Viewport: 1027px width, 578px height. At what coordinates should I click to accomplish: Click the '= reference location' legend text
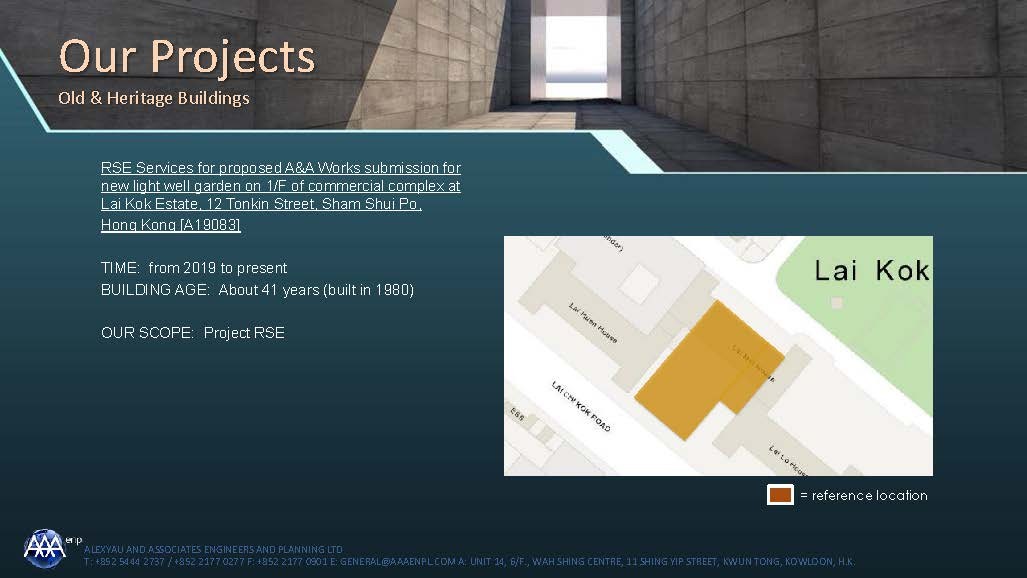[863, 495]
